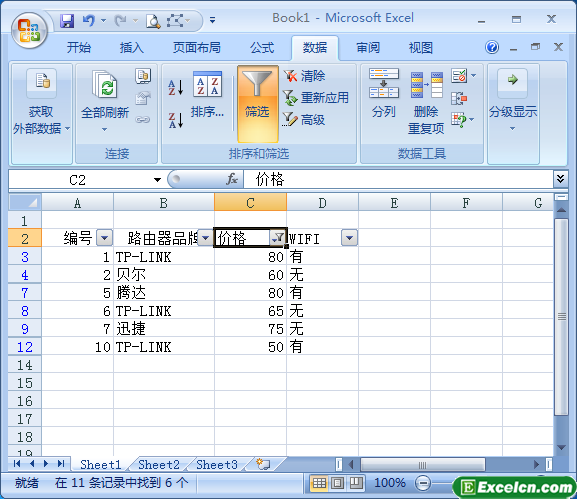Switch to Page Layout view icon
Viewport: 577px width, 499px height.
tap(337, 483)
